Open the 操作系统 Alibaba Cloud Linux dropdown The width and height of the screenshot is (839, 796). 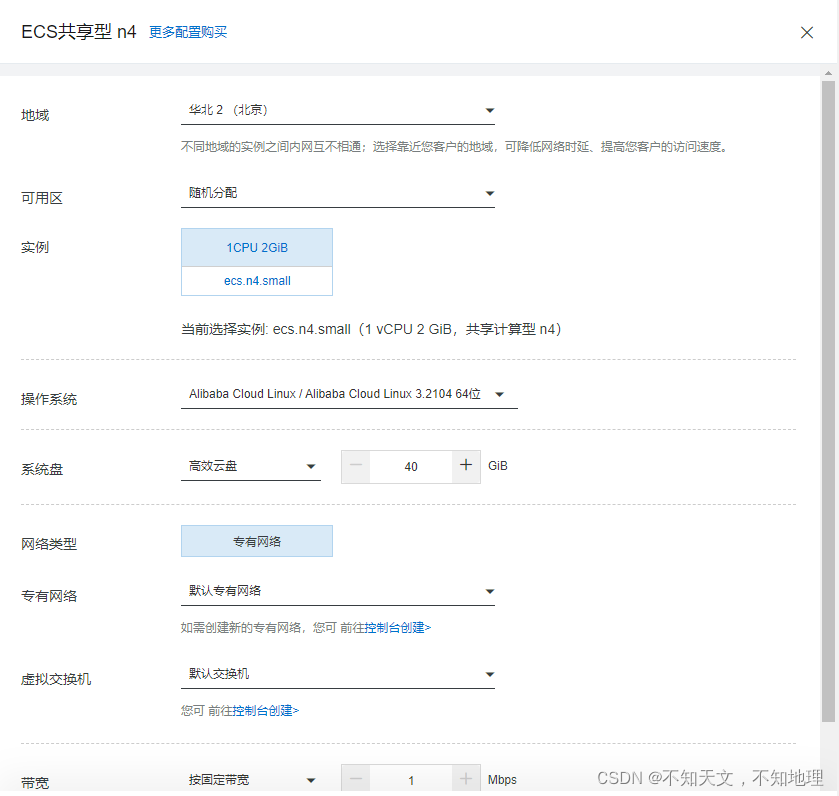[x=349, y=394]
